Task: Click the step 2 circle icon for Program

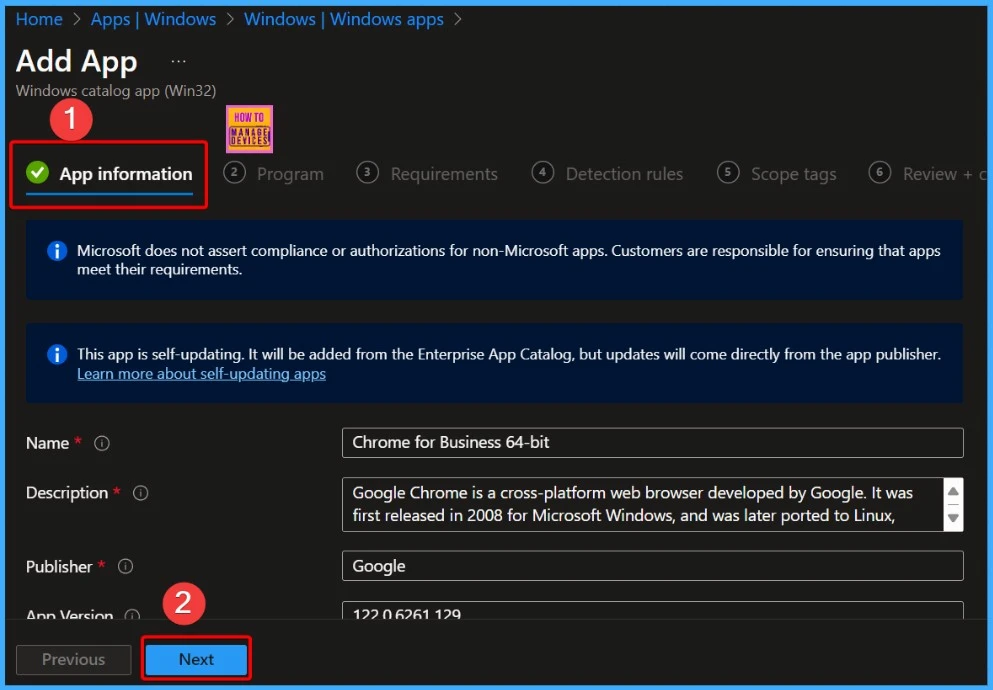Action: click(x=234, y=172)
